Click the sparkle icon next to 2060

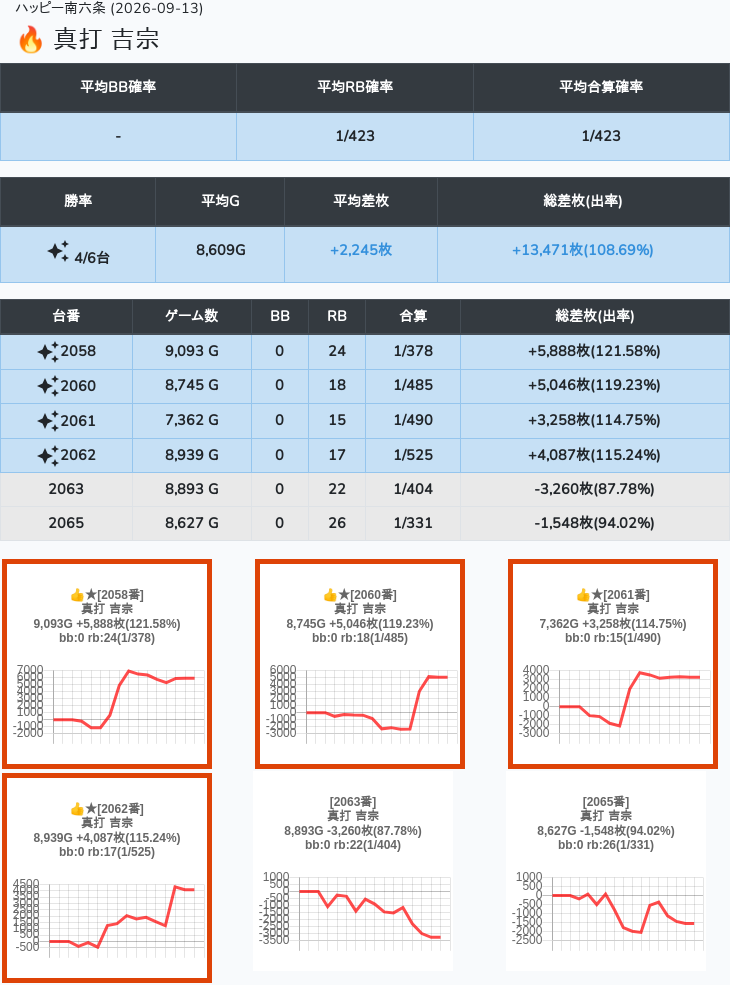tap(48, 386)
